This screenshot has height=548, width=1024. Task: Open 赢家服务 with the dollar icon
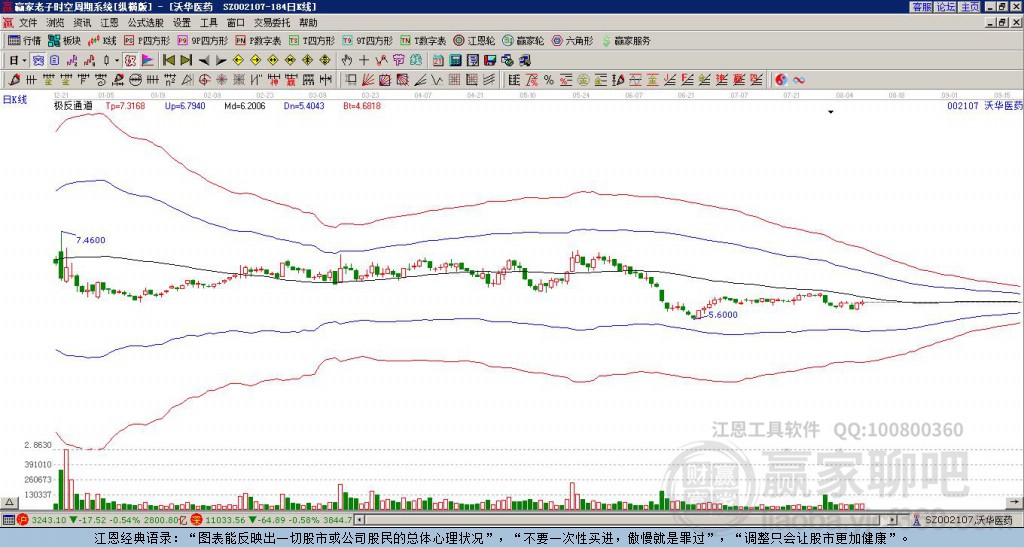(626, 40)
